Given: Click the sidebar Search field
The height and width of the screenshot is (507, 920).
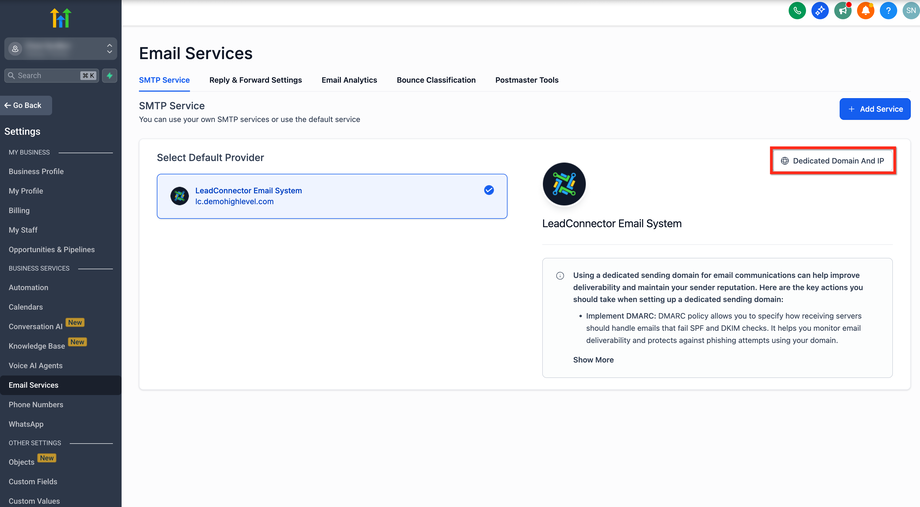Looking at the screenshot, I should click(x=45, y=75).
